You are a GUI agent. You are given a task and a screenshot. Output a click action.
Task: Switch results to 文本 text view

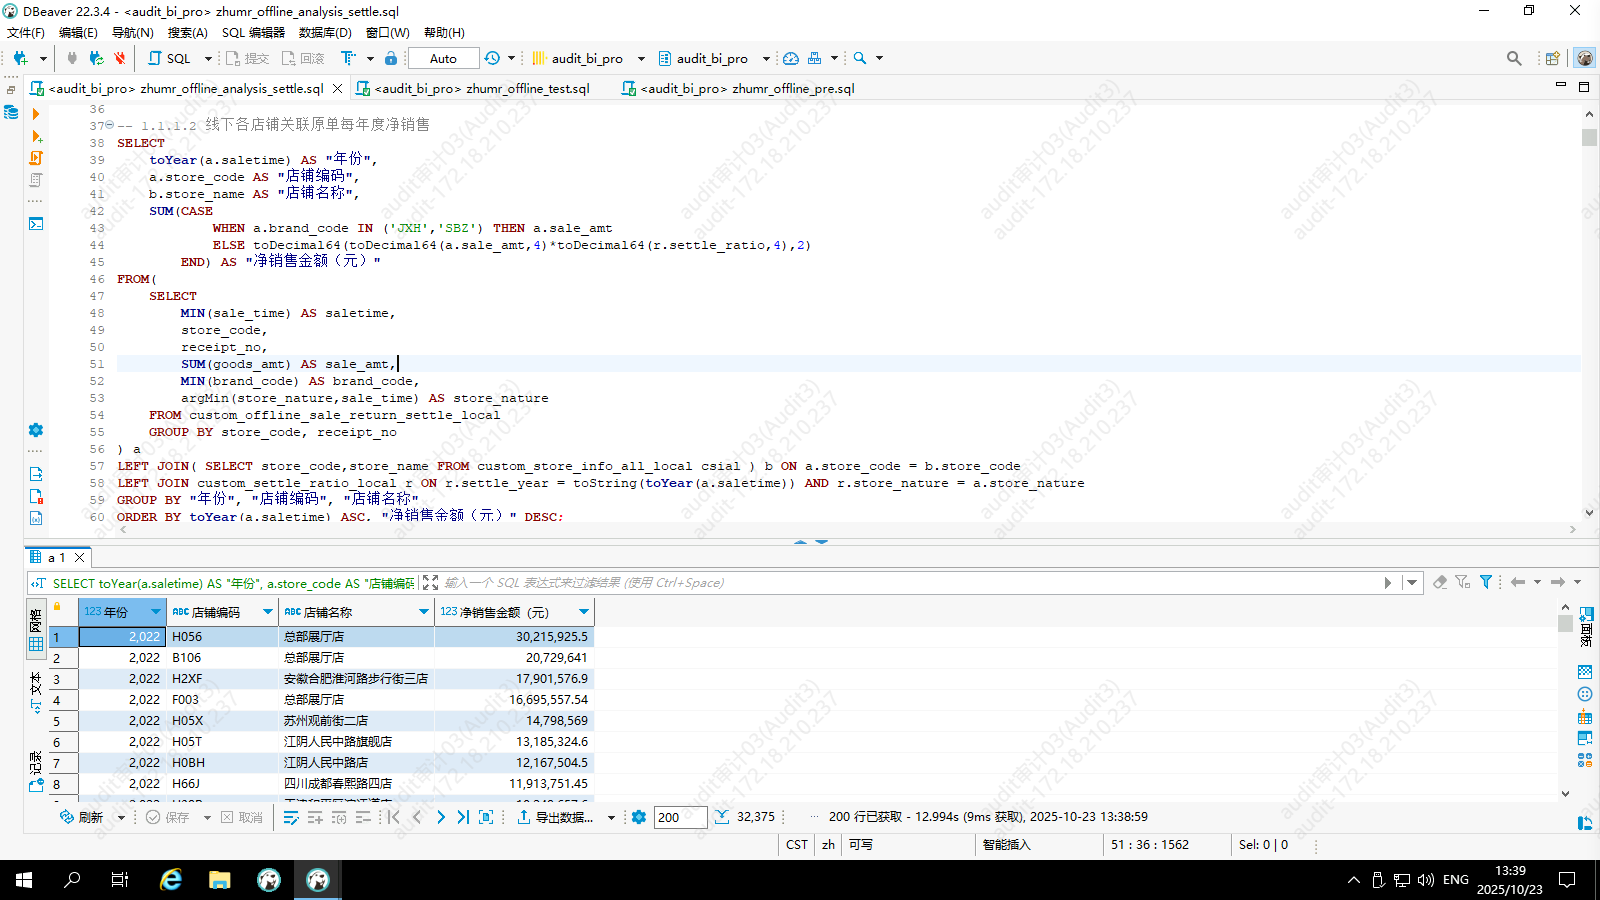coord(36,690)
